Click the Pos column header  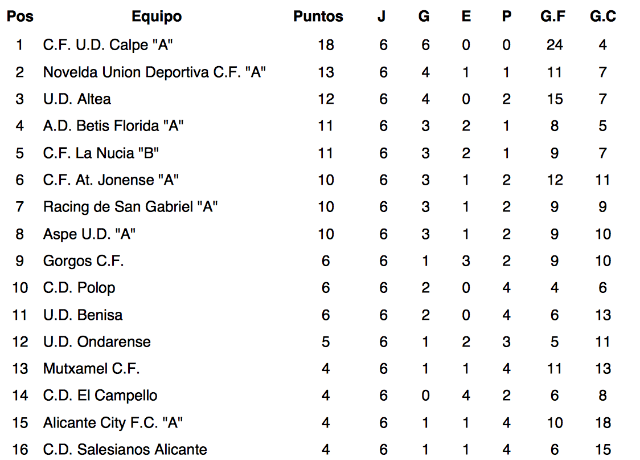click(x=20, y=16)
